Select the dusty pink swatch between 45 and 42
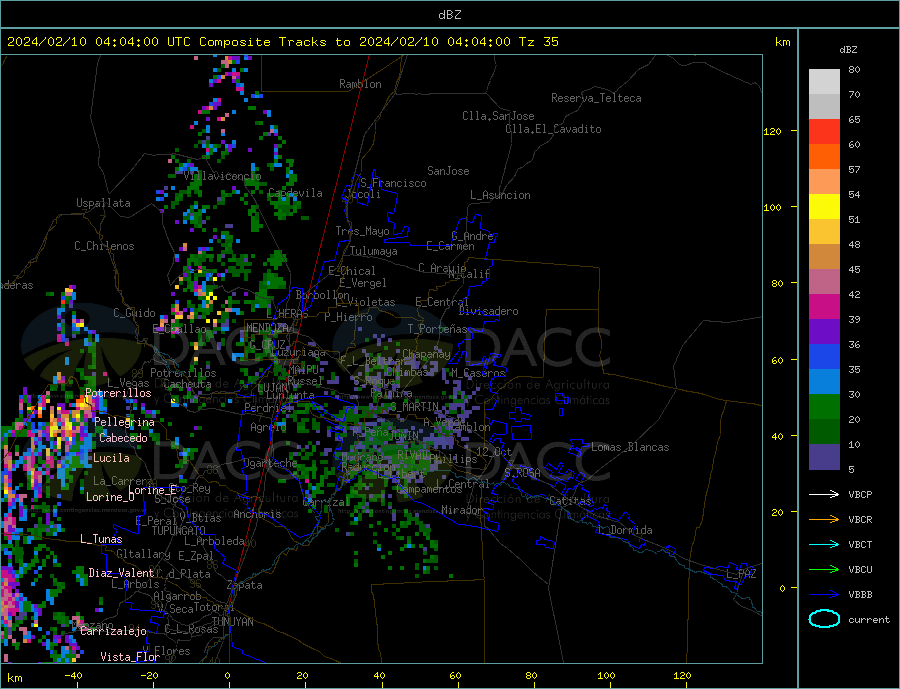The image size is (900, 689). point(824,281)
